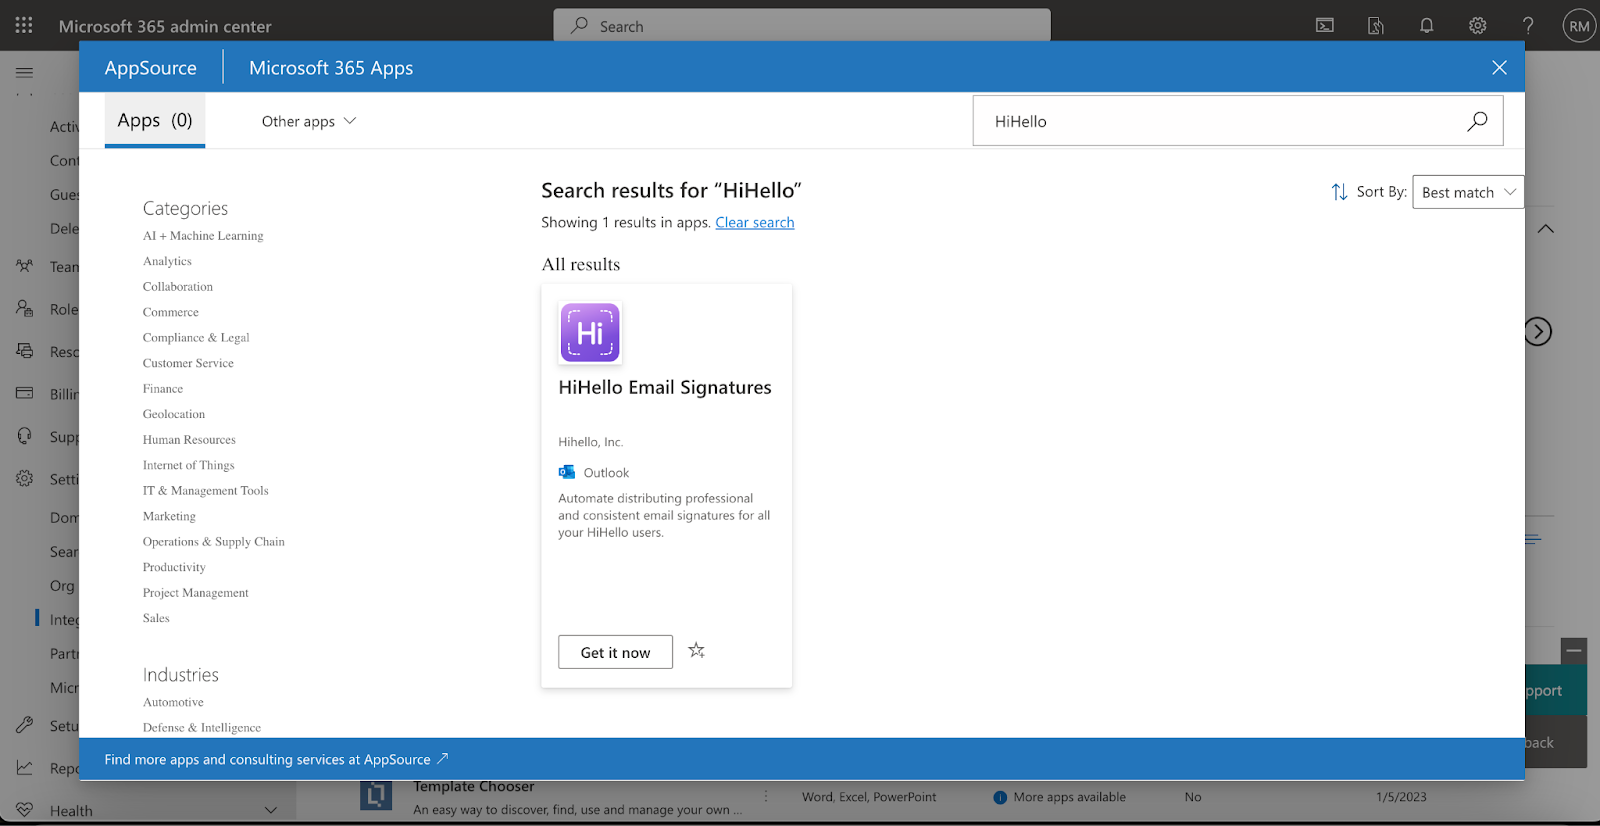Open Billing sidebar icon
The width and height of the screenshot is (1600, 826).
[x=24, y=393]
